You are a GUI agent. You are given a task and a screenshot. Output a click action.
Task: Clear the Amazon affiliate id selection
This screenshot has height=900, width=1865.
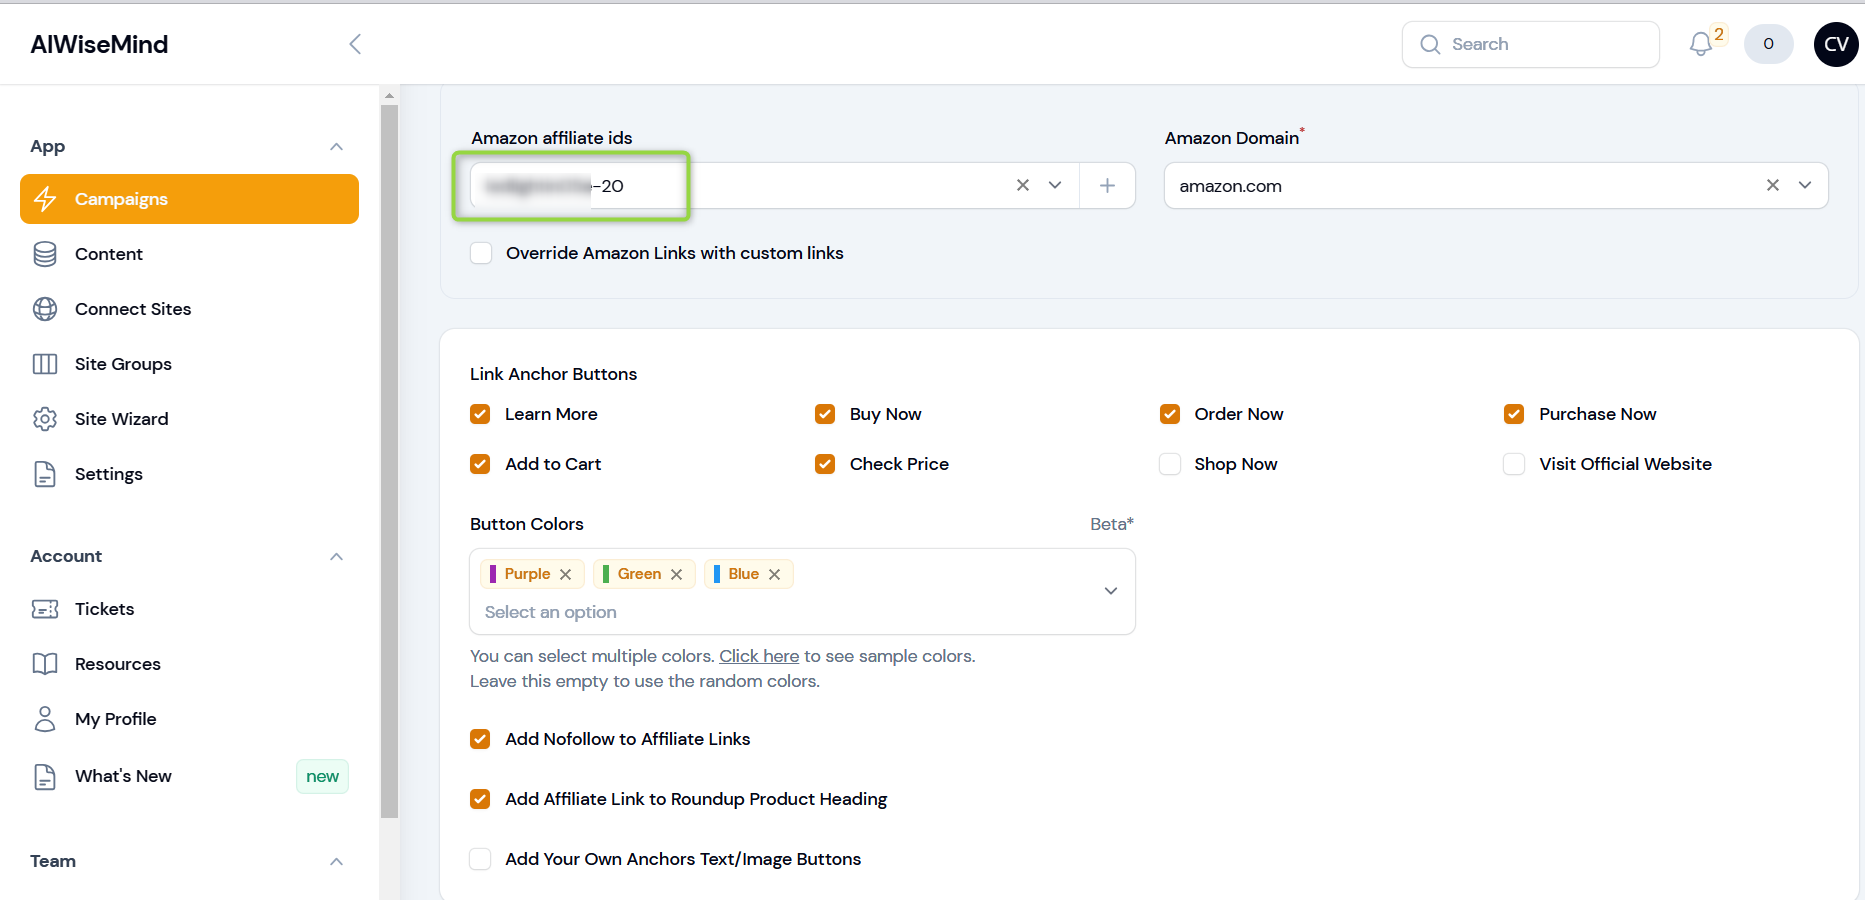coord(1022,185)
